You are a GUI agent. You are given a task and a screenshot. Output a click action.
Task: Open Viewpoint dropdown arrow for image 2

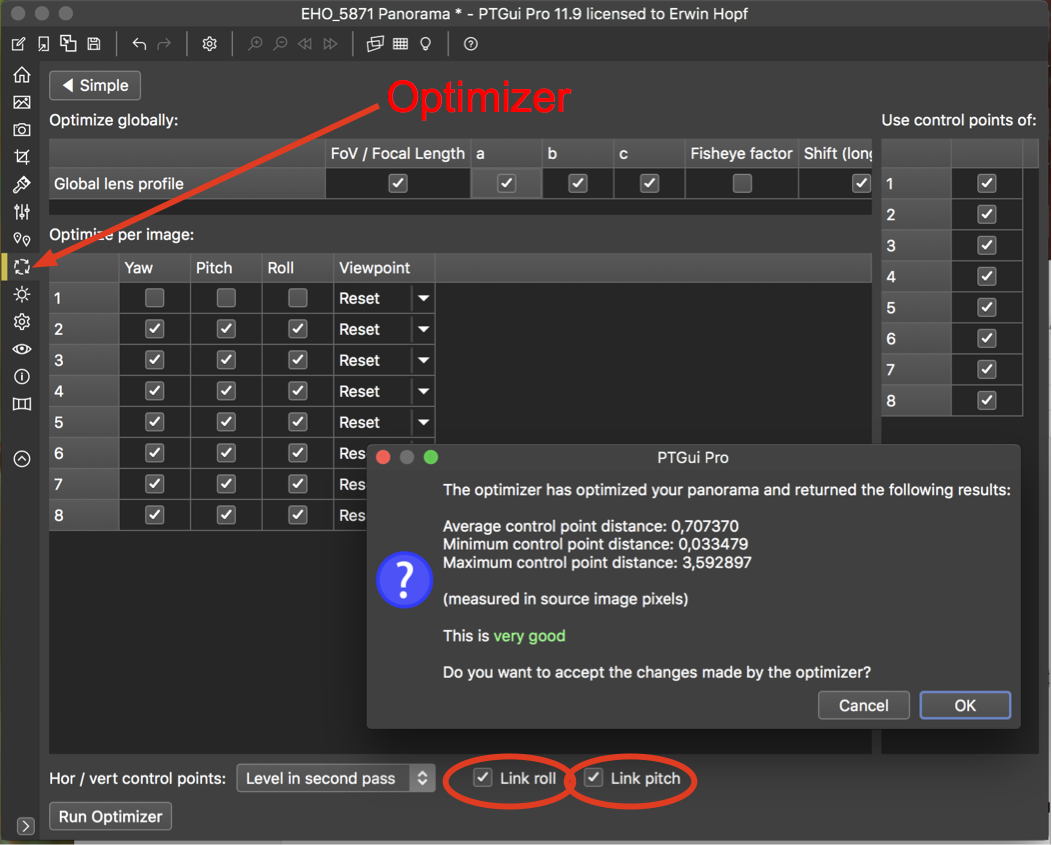[423, 329]
